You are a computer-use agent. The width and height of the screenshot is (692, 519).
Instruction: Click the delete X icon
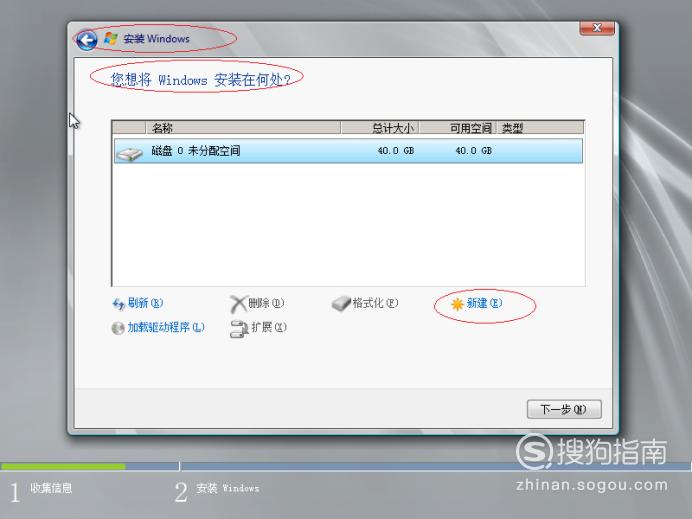pos(238,304)
